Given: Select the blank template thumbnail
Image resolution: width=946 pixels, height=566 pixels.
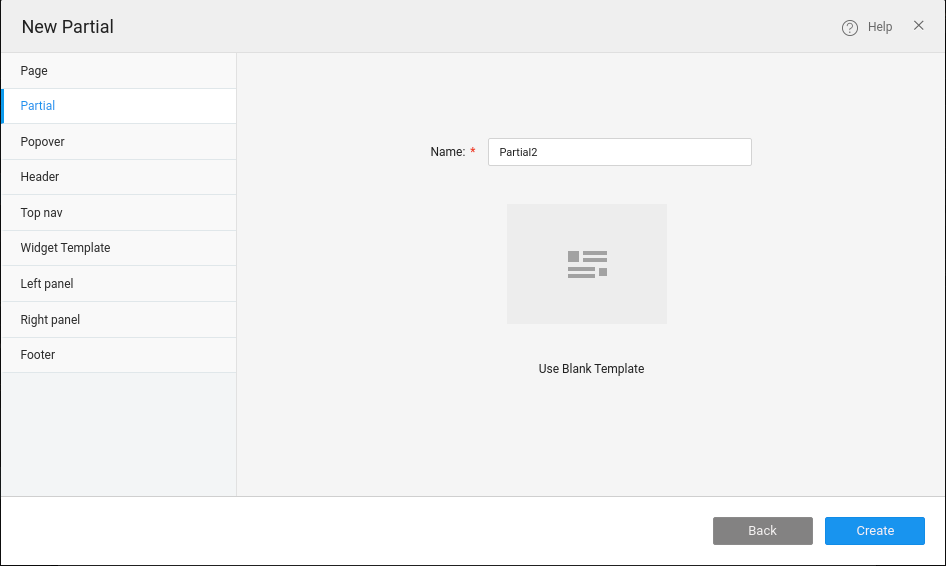Looking at the screenshot, I should tap(587, 264).
